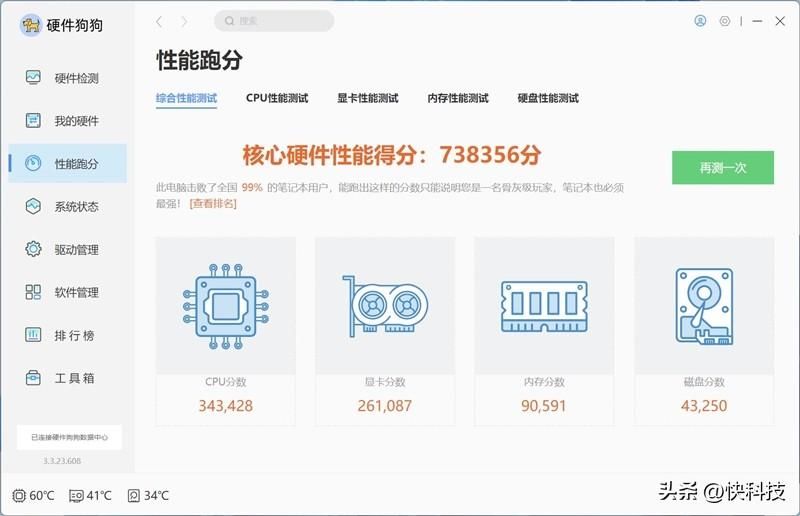
Task: Select 我的硬件 sidebar icon
Action: click(x=33, y=120)
